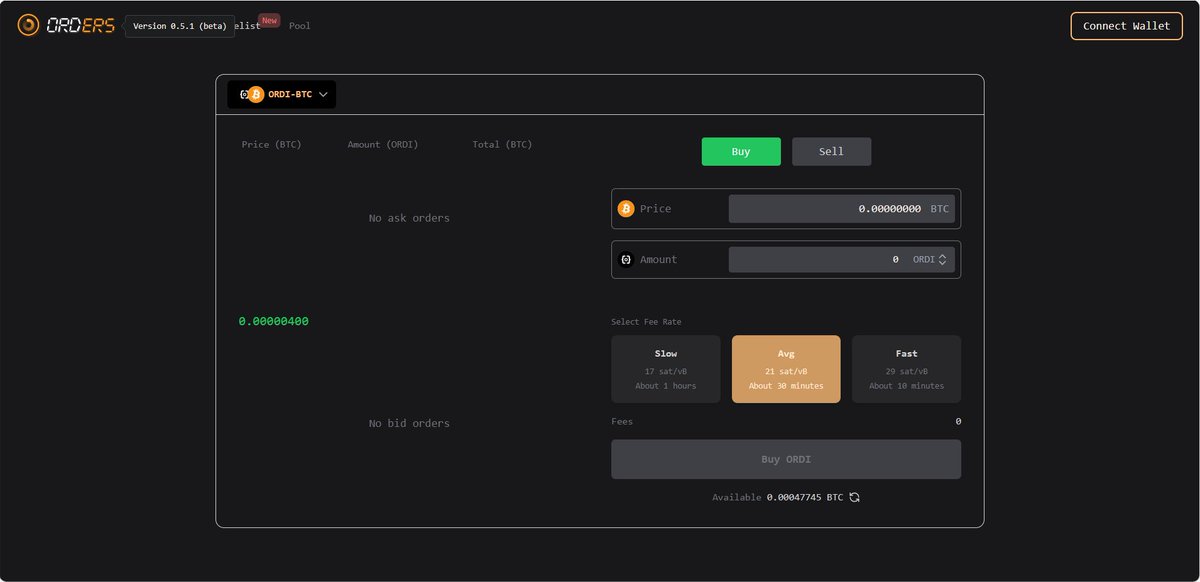This screenshot has width=1200, height=582.
Task: Click the New badge on the Whitelist menu
Action: click(268, 19)
